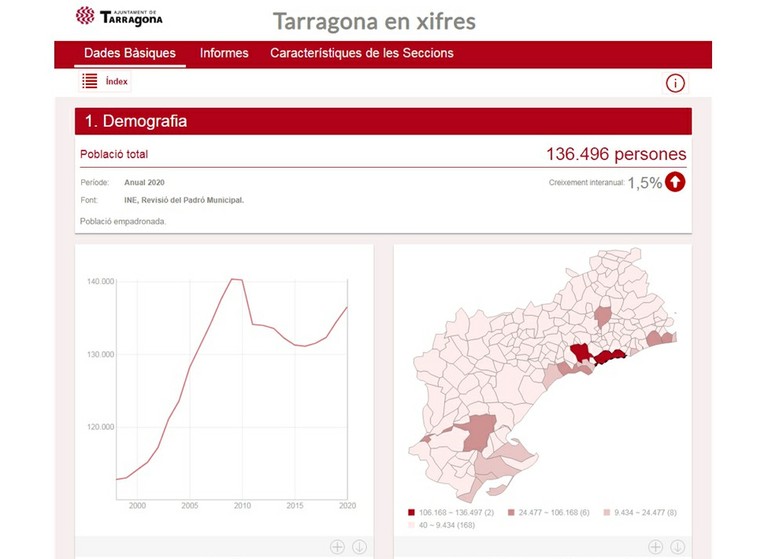Click plus icon under line chart
768x559 pixels.
(337, 547)
